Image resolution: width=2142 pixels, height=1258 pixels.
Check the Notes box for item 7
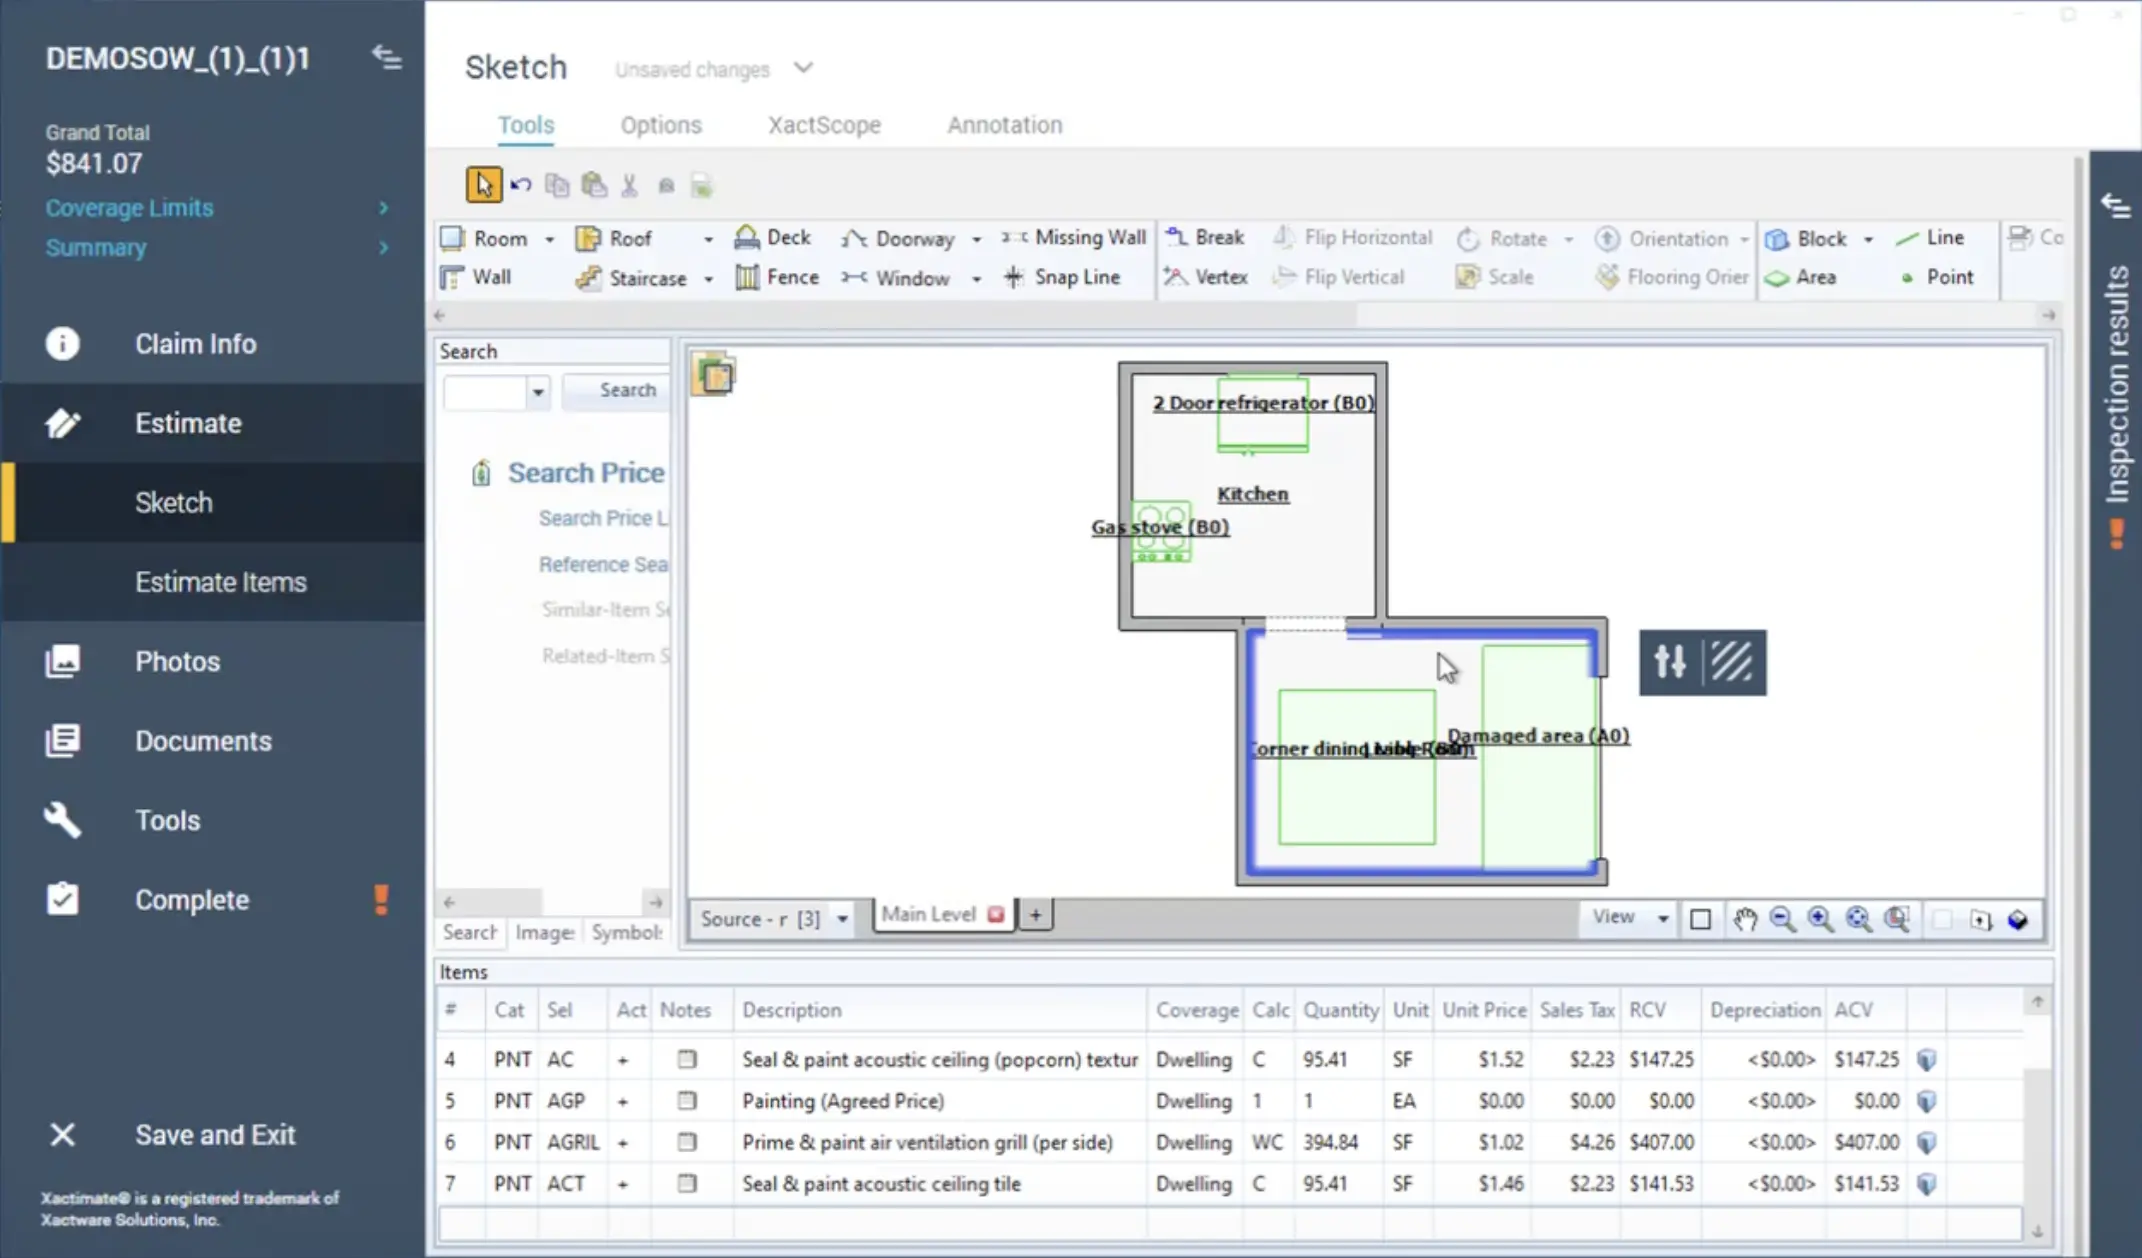[x=686, y=1183]
